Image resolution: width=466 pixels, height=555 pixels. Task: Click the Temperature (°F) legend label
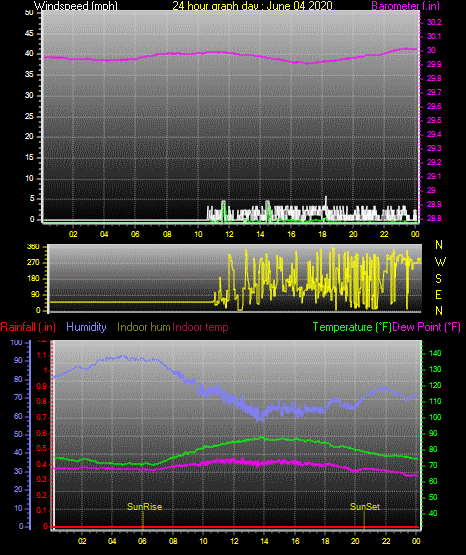coord(352,327)
